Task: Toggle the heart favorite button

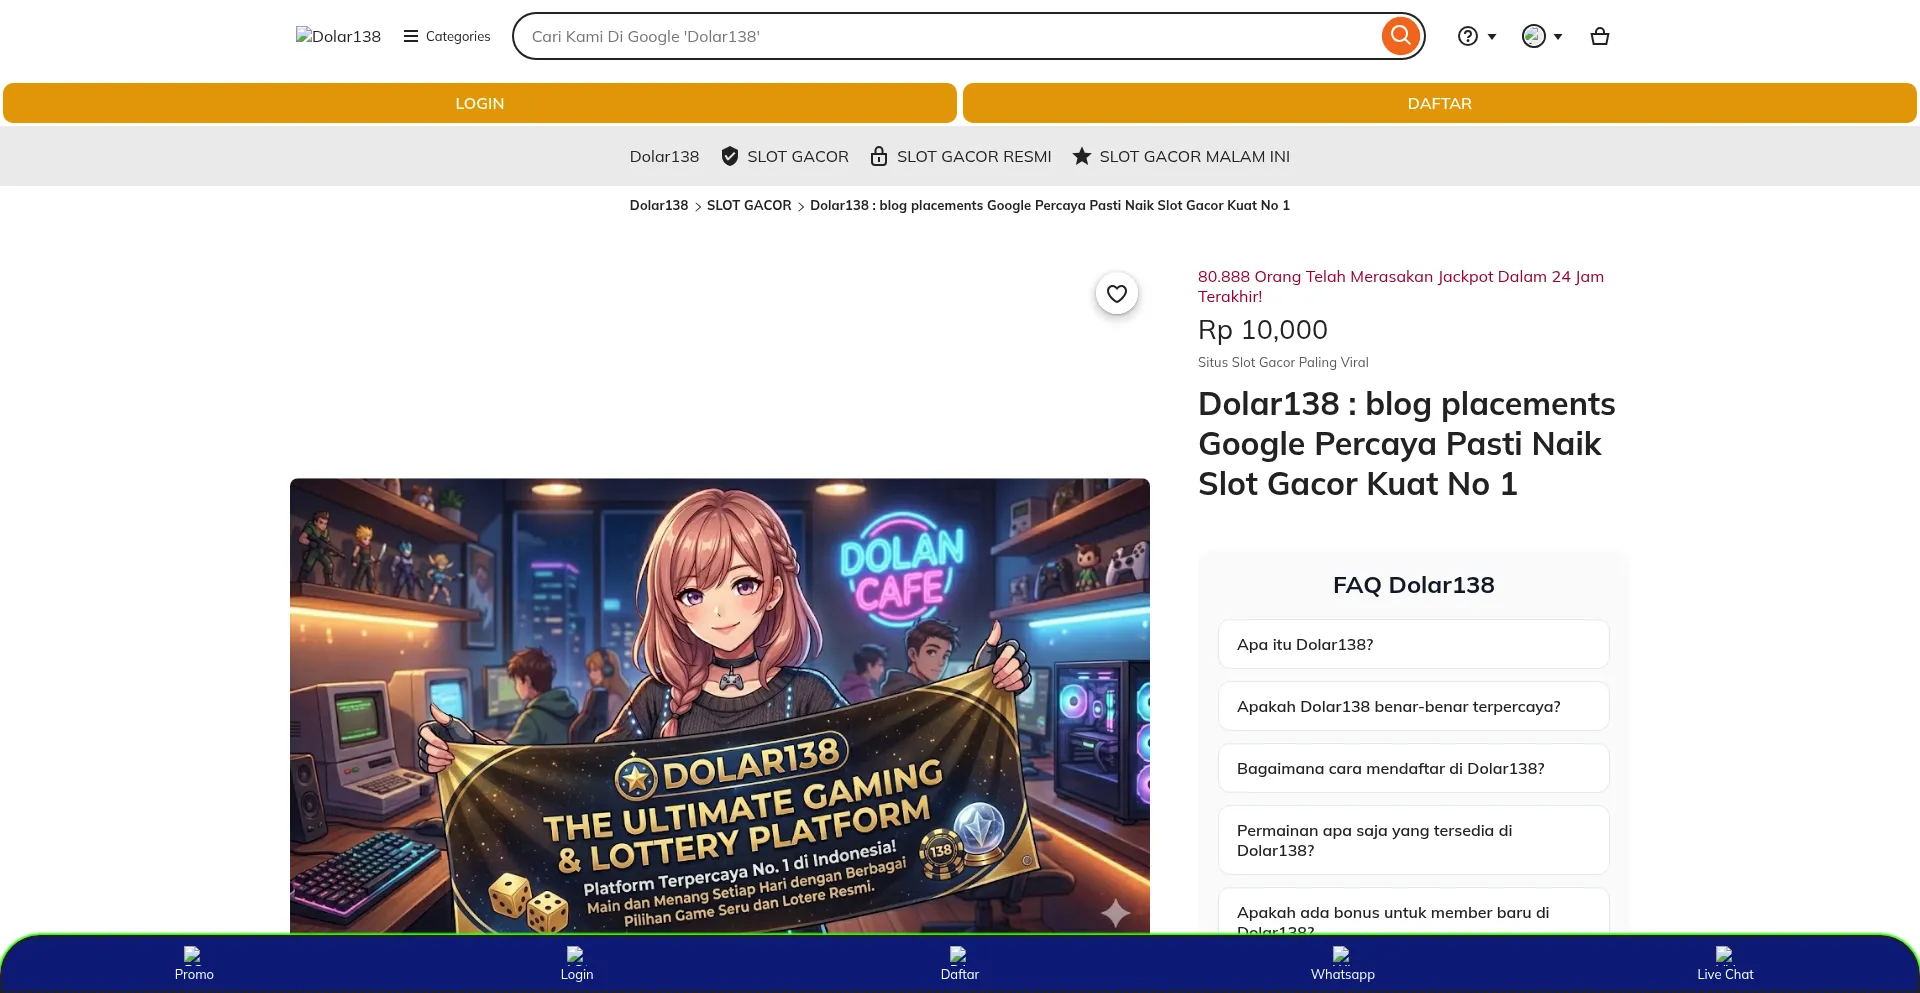Action: click(x=1117, y=293)
